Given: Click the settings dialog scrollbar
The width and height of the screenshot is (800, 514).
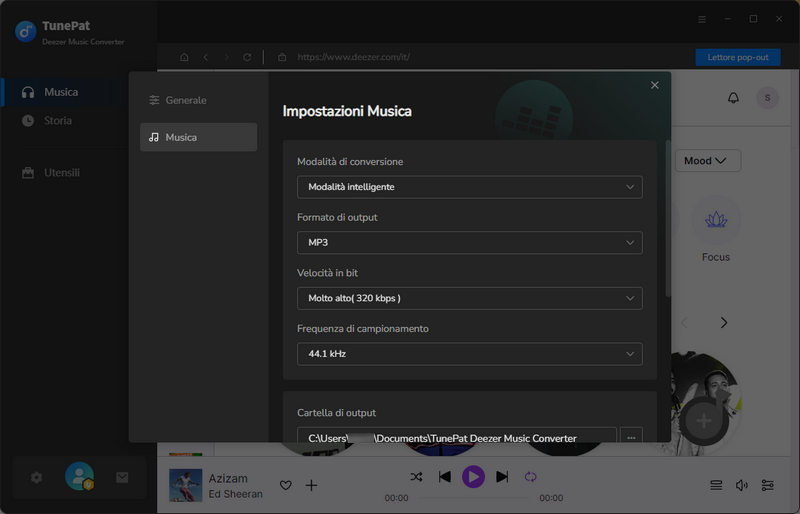Looking at the screenshot, I should (667, 218).
